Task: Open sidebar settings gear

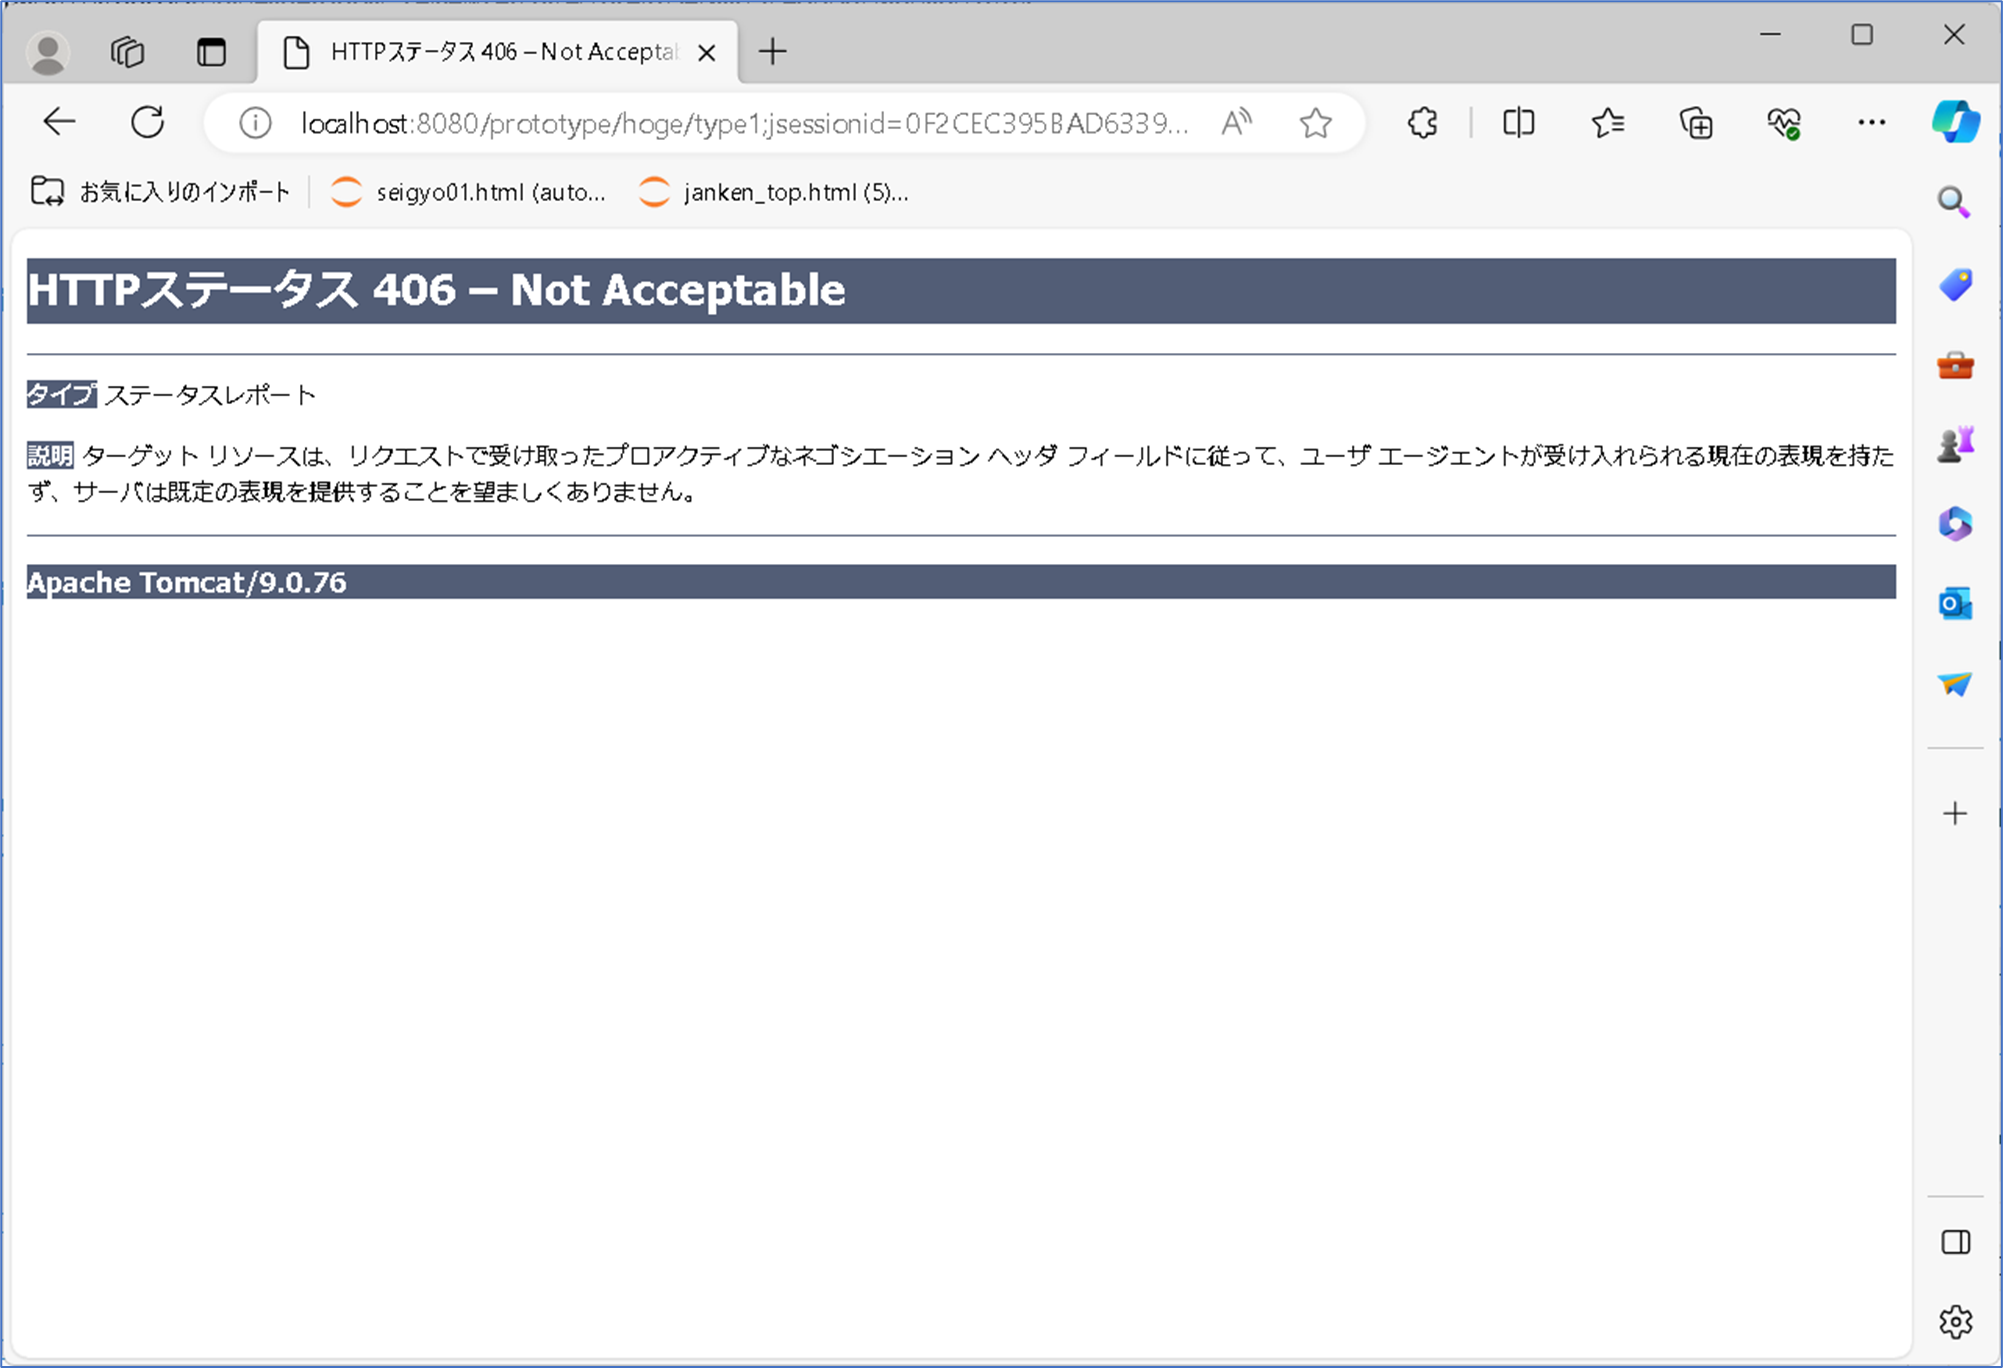Action: click(1956, 1322)
